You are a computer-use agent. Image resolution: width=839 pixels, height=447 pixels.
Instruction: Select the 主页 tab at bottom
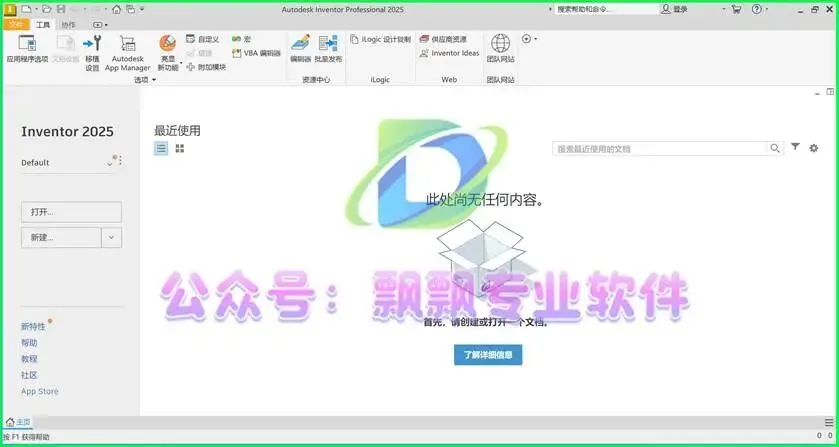click(x=19, y=422)
